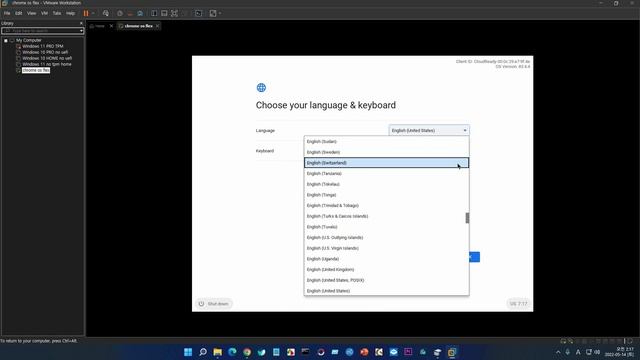The width and height of the screenshot is (640, 360).
Task: Open Snapshot Manager toolbar icon
Action: click(x=140, y=13)
